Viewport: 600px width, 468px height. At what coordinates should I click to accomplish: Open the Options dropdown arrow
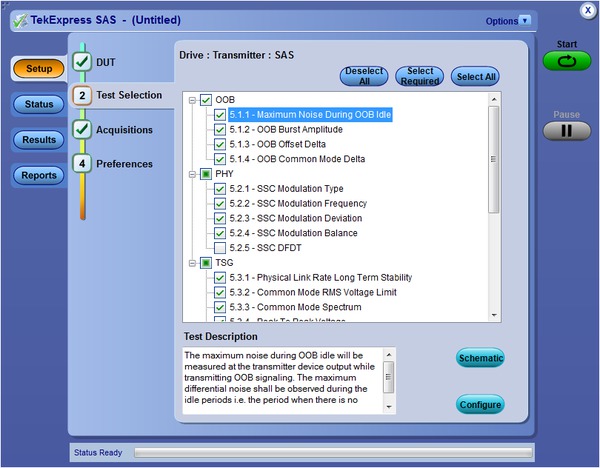click(x=525, y=20)
